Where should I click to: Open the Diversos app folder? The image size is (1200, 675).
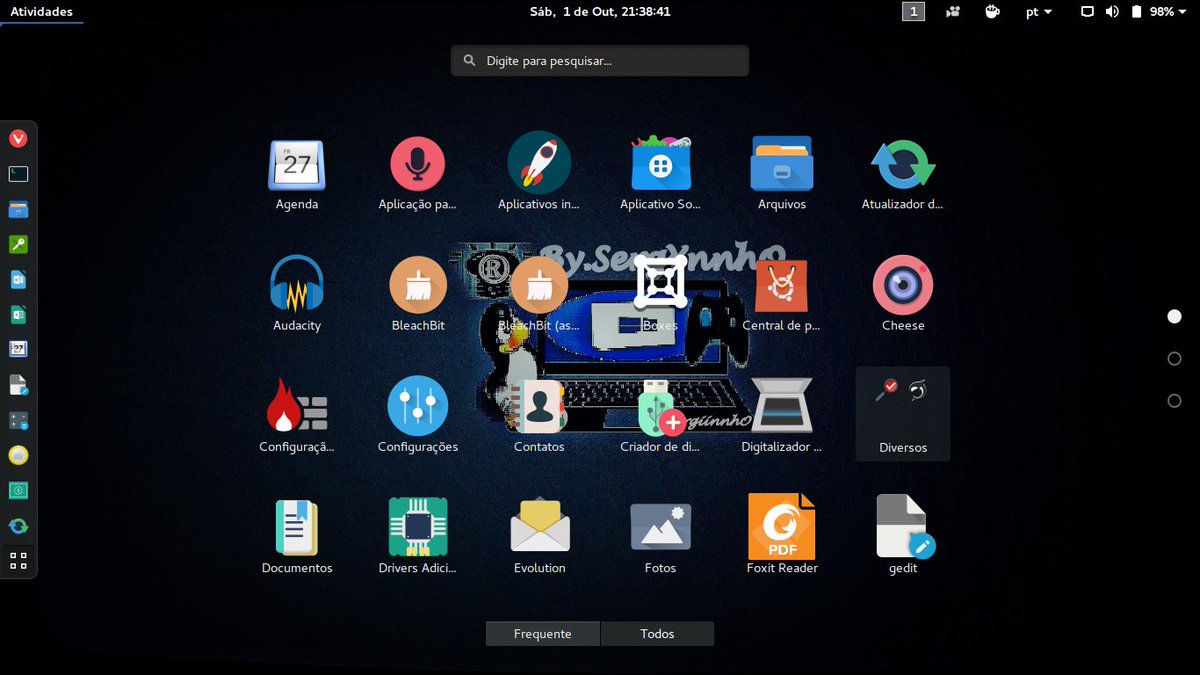coord(903,414)
